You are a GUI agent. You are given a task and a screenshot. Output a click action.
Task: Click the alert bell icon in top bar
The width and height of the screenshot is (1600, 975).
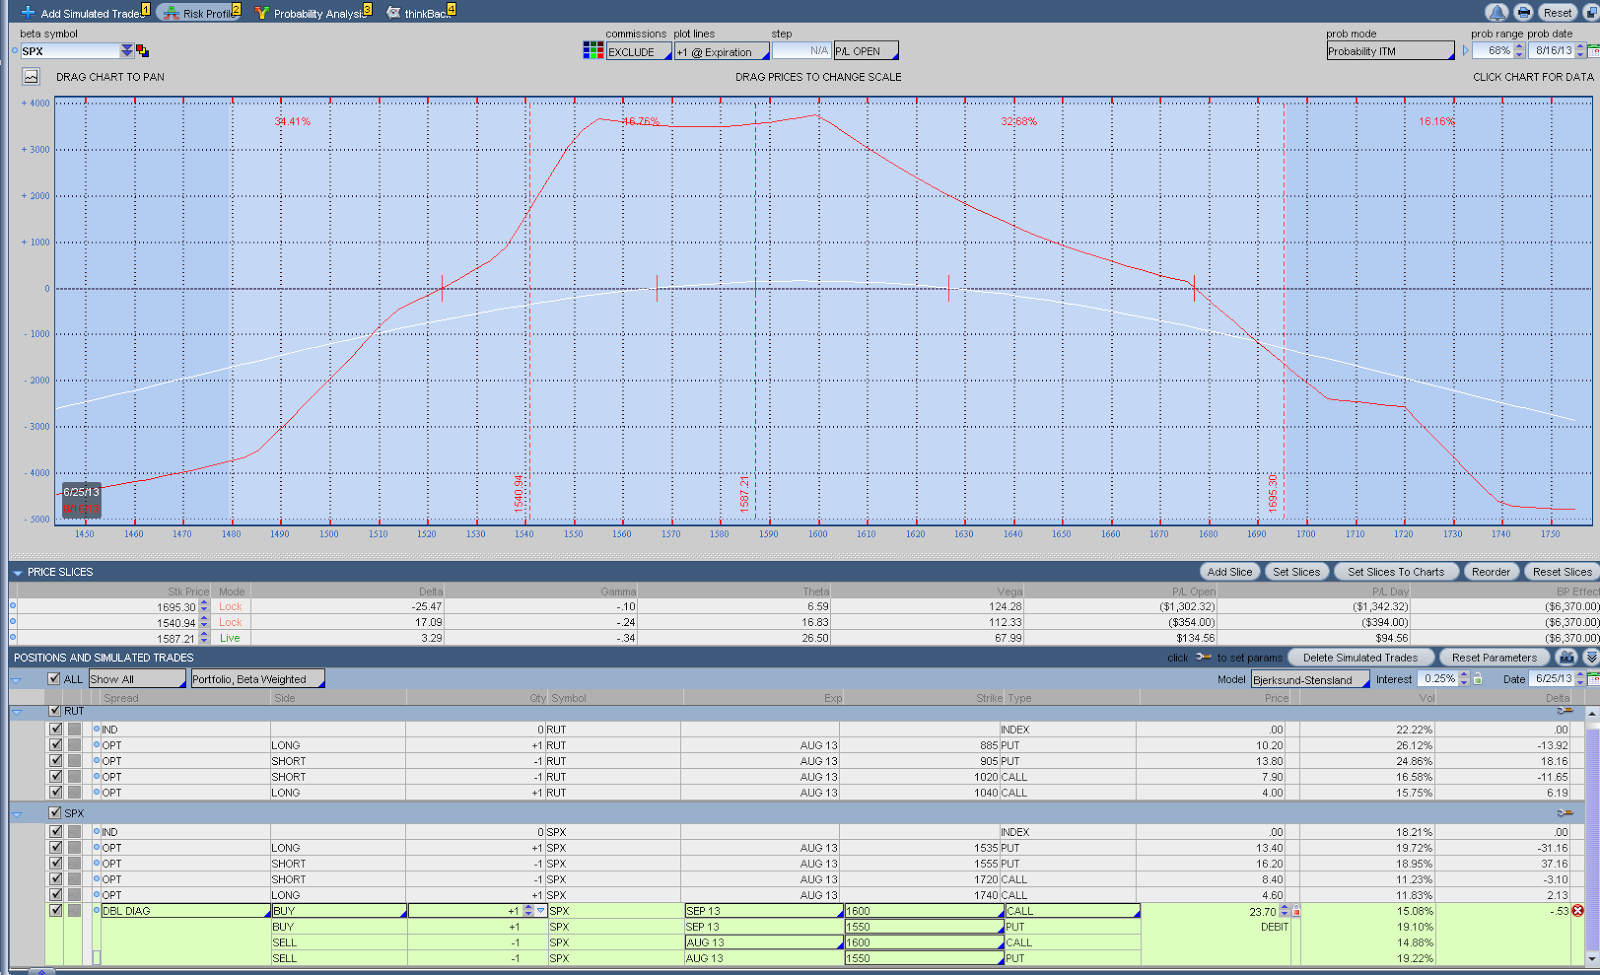pyautogui.click(x=1496, y=13)
